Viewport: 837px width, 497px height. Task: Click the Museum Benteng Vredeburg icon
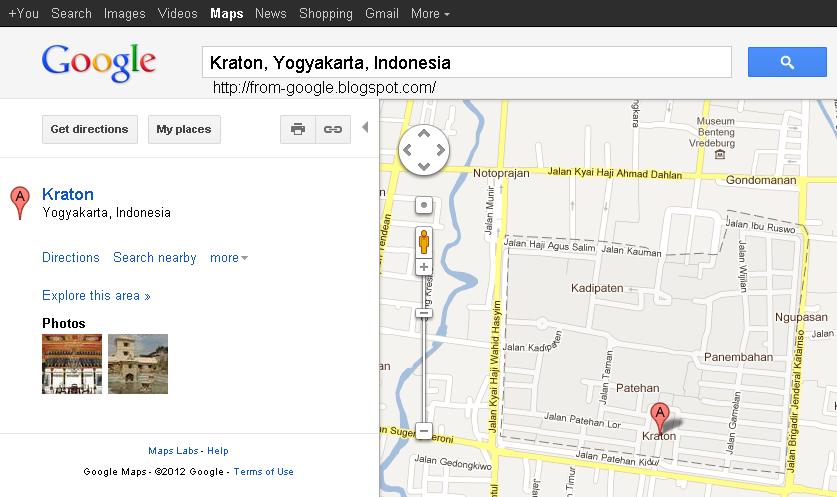coord(720,154)
